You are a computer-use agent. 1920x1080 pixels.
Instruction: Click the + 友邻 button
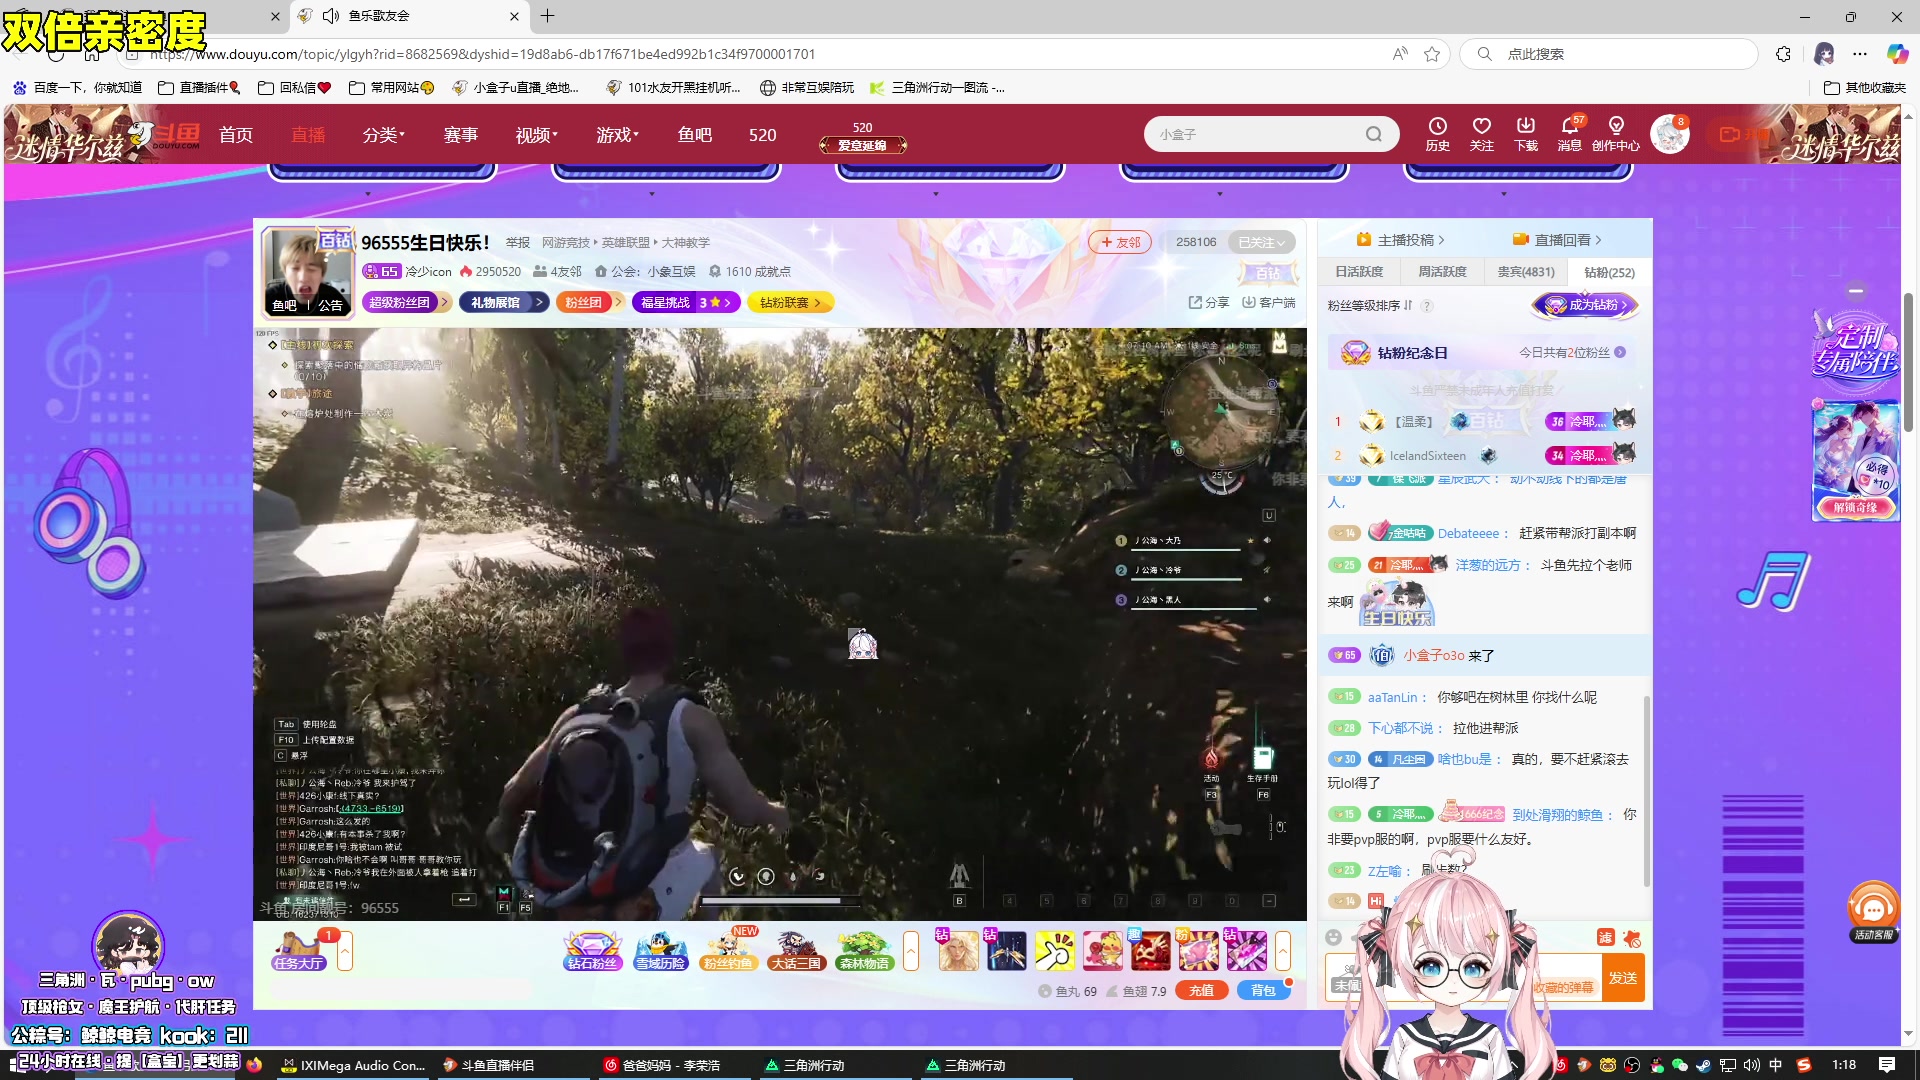click(x=1120, y=242)
